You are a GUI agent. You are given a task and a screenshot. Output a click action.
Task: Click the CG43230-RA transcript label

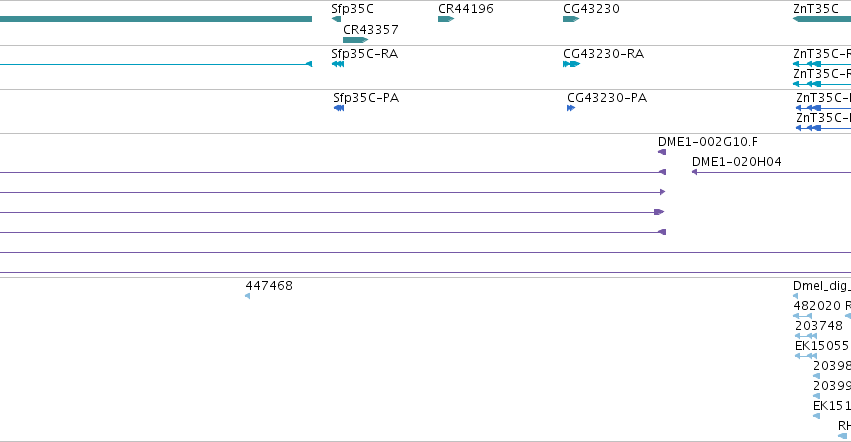click(604, 54)
